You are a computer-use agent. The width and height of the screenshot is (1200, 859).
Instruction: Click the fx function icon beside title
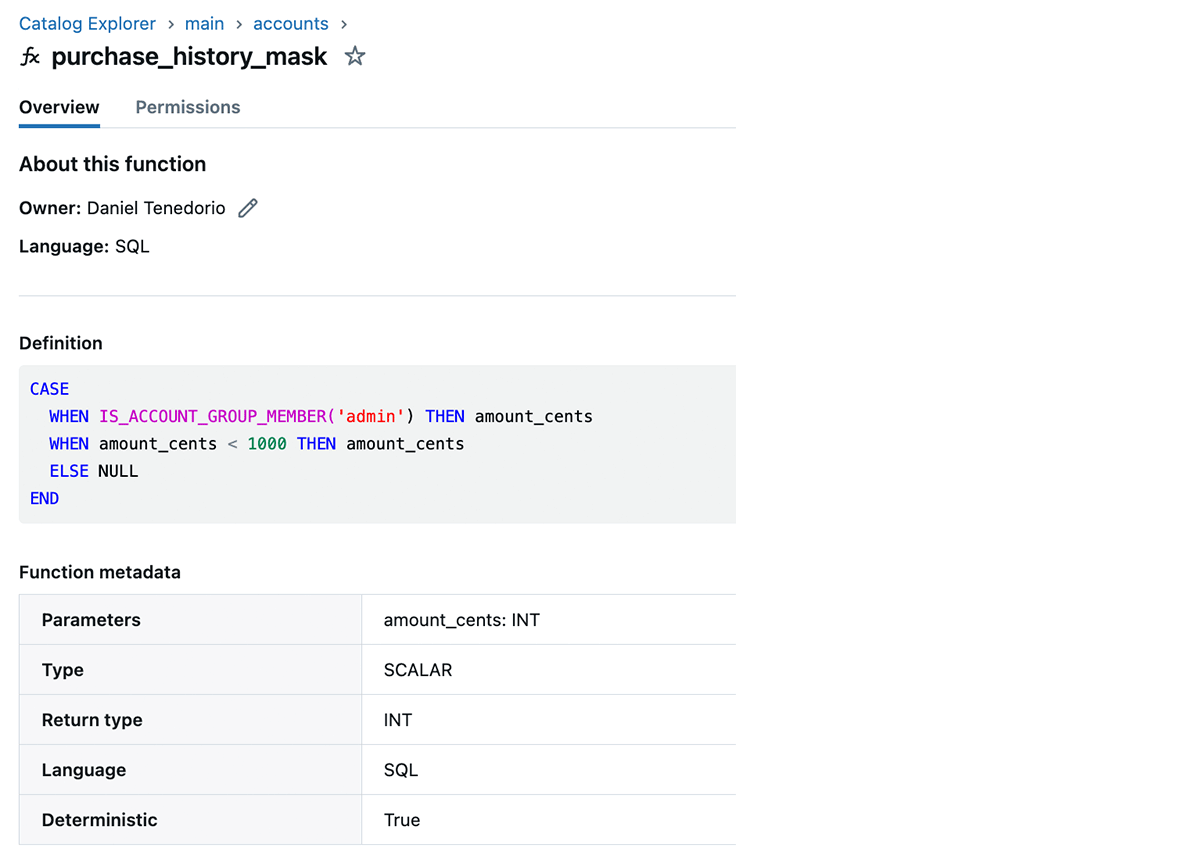(31, 57)
